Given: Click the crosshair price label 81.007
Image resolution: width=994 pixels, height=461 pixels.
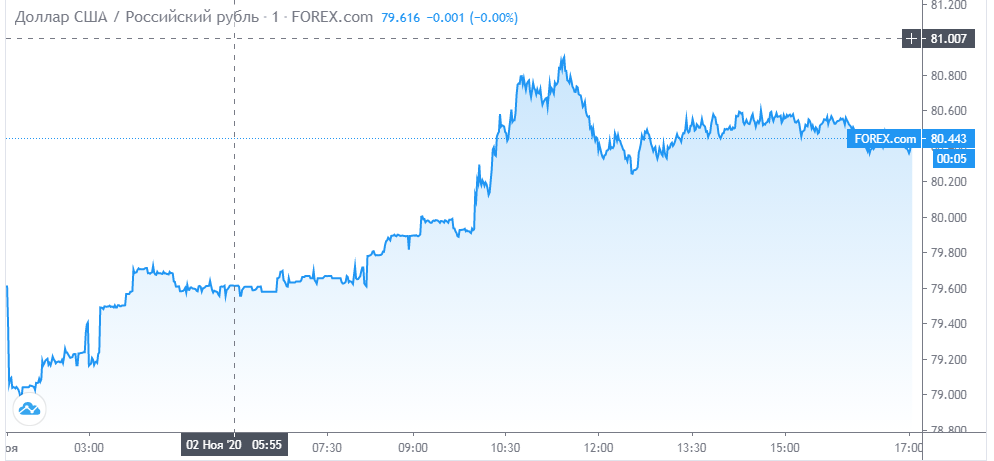Looking at the screenshot, I should coord(948,39).
